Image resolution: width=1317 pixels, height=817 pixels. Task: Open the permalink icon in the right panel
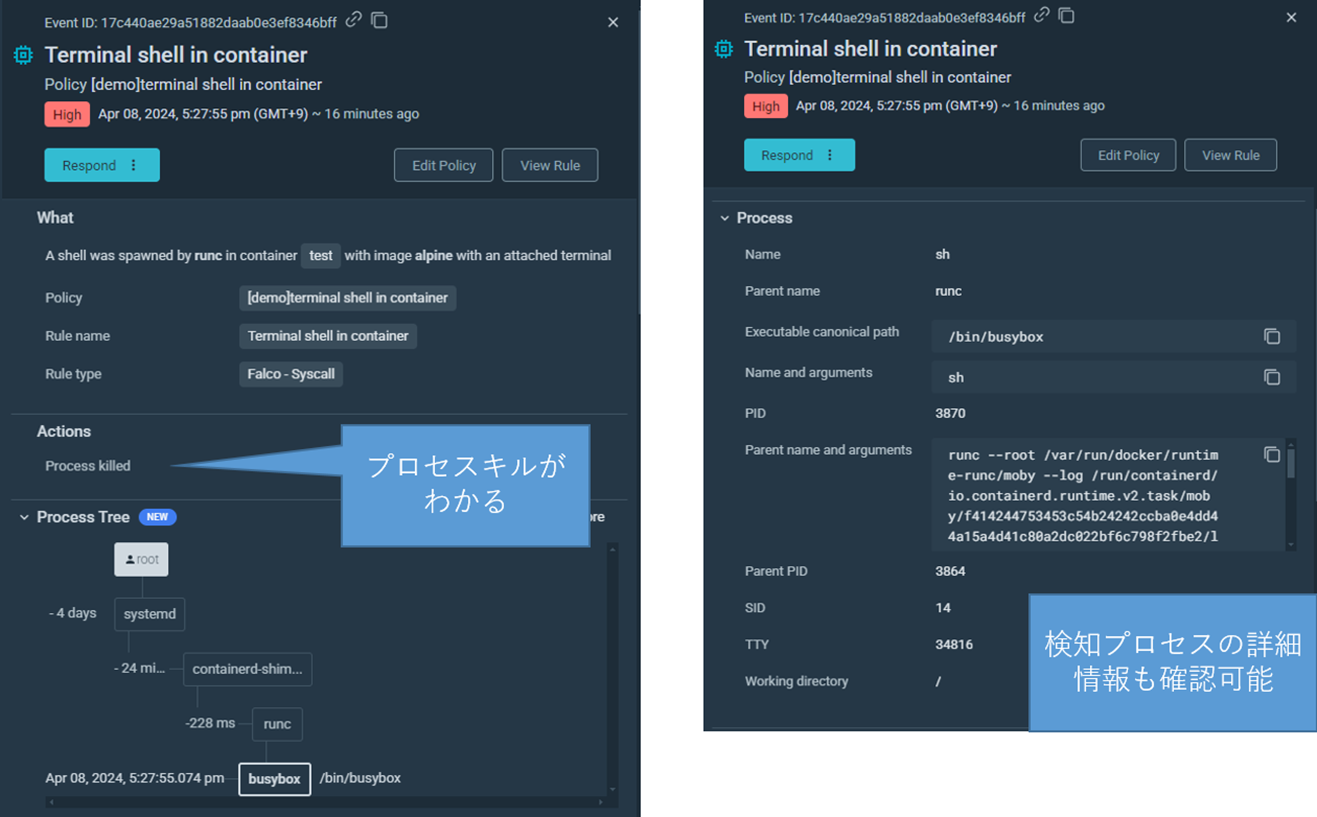click(x=1041, y=14)
